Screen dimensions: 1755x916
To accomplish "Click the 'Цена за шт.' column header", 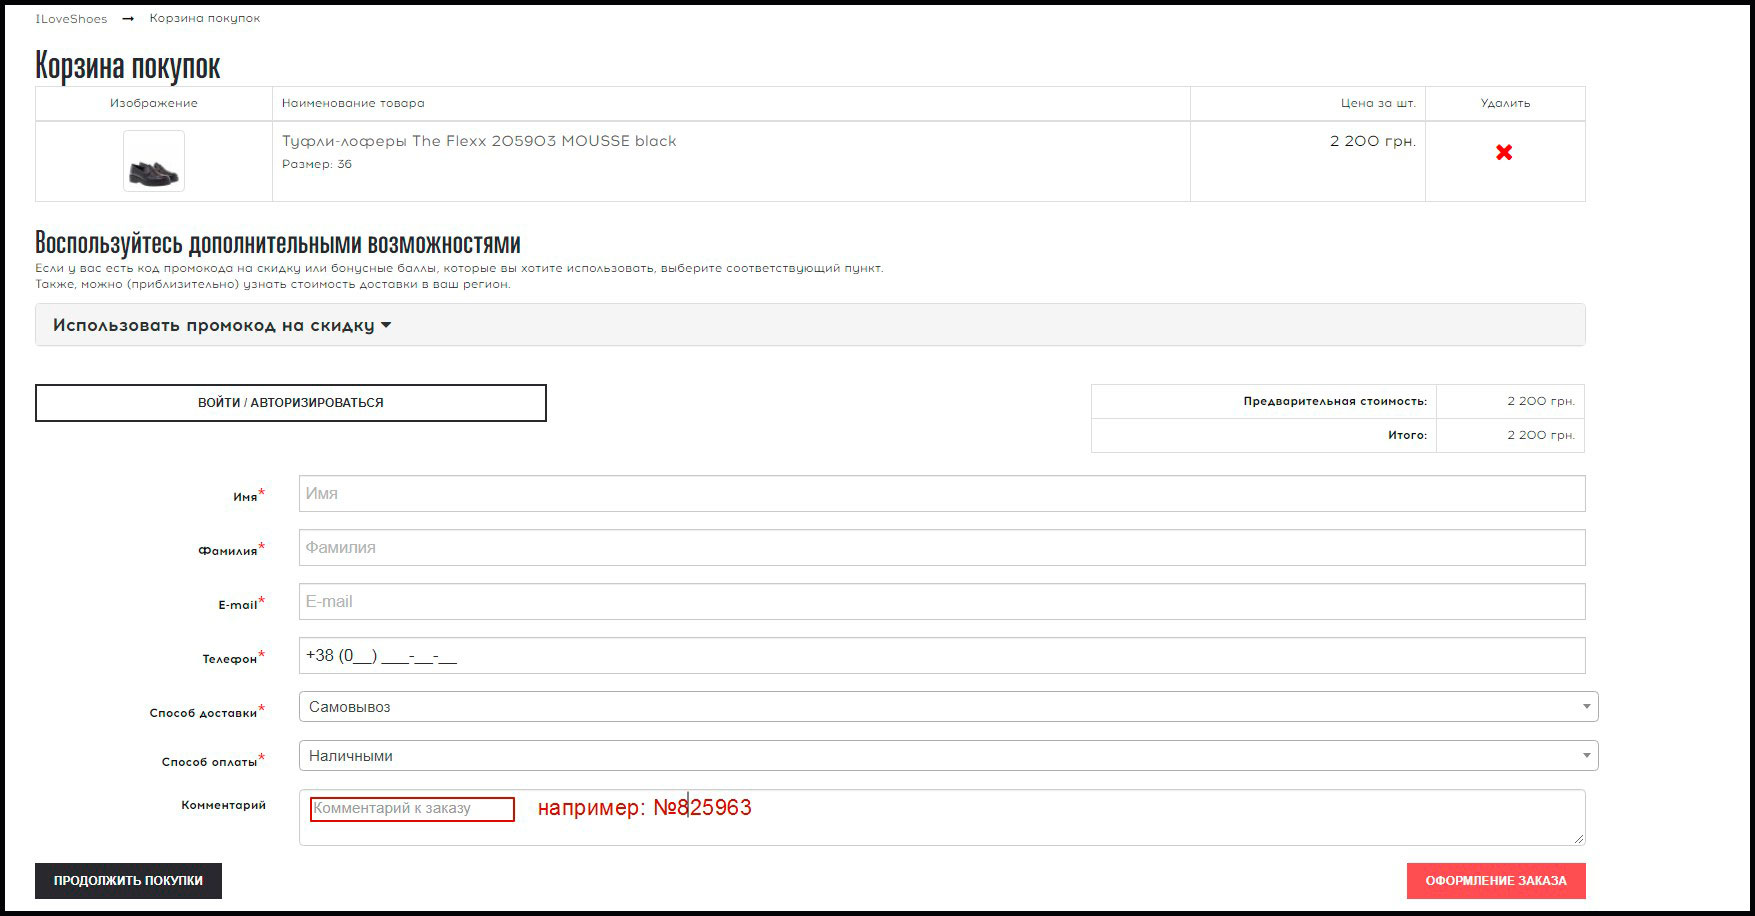I will coord(1378,103).
